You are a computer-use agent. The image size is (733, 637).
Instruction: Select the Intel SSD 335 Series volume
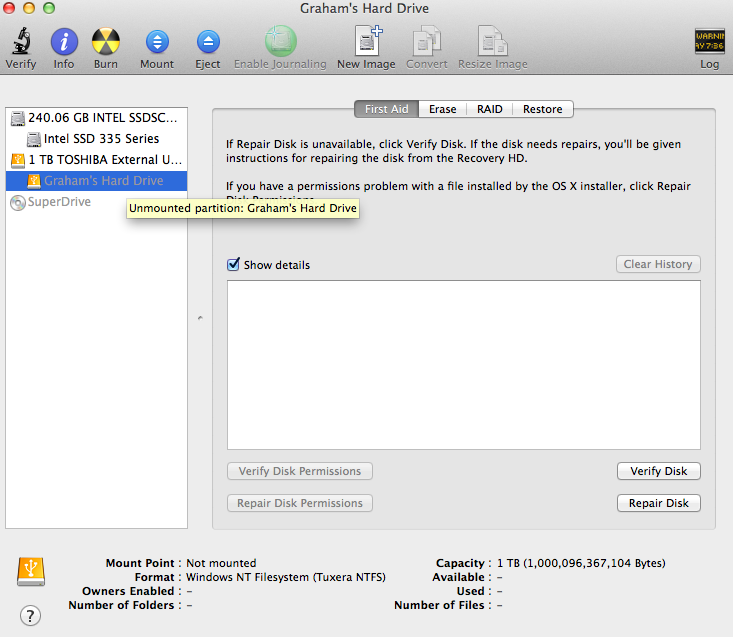[96, 139]
